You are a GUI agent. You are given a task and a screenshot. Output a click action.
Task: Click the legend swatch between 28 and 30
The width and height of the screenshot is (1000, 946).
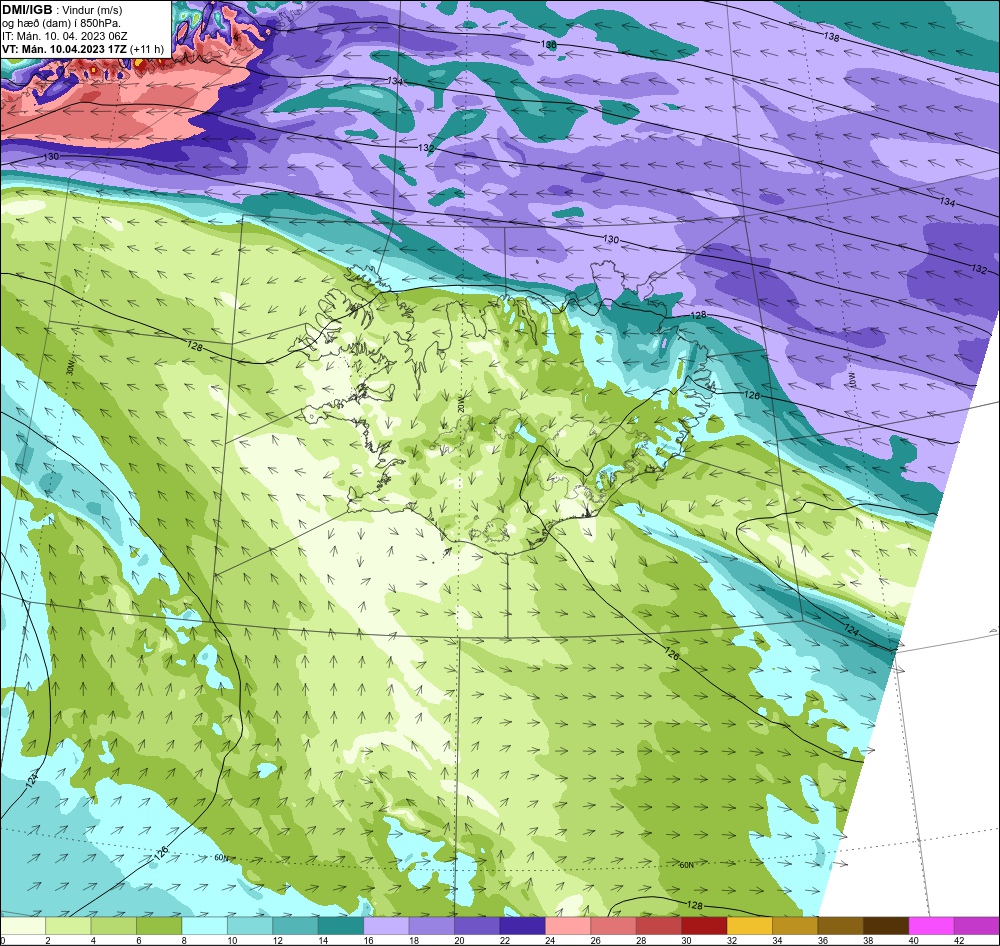(x=659, y=925)
